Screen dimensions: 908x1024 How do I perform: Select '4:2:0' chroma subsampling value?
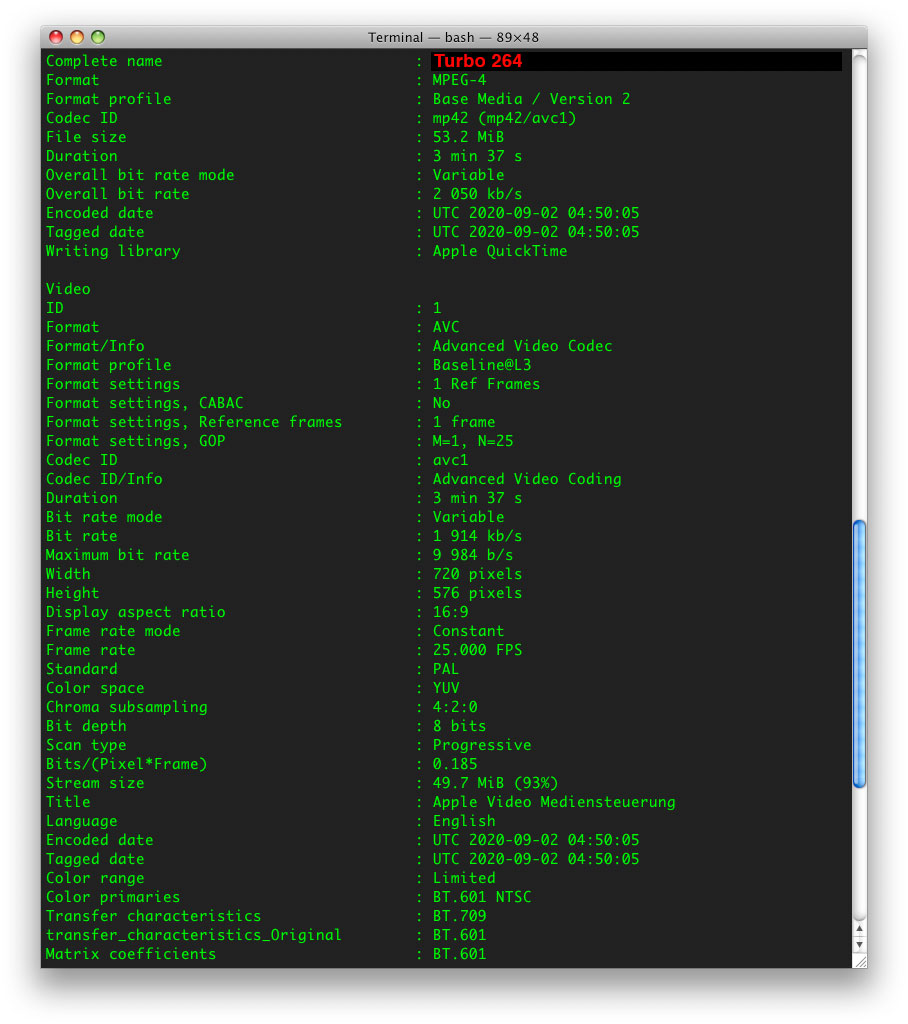[455, 707]
